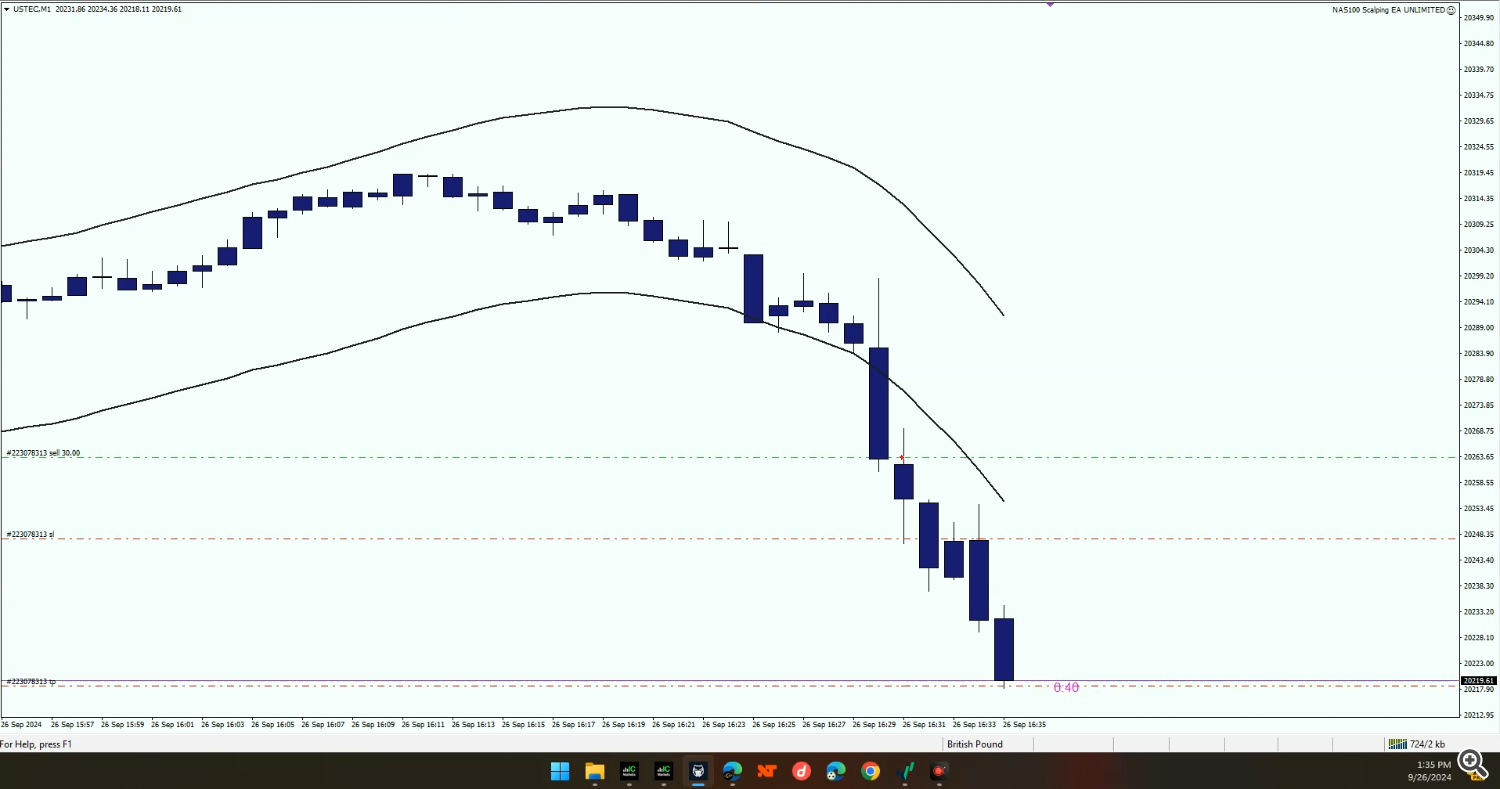Click the red sell entry arrow marker
Screen dimensions: 1500x789
(x=902, y=458)
